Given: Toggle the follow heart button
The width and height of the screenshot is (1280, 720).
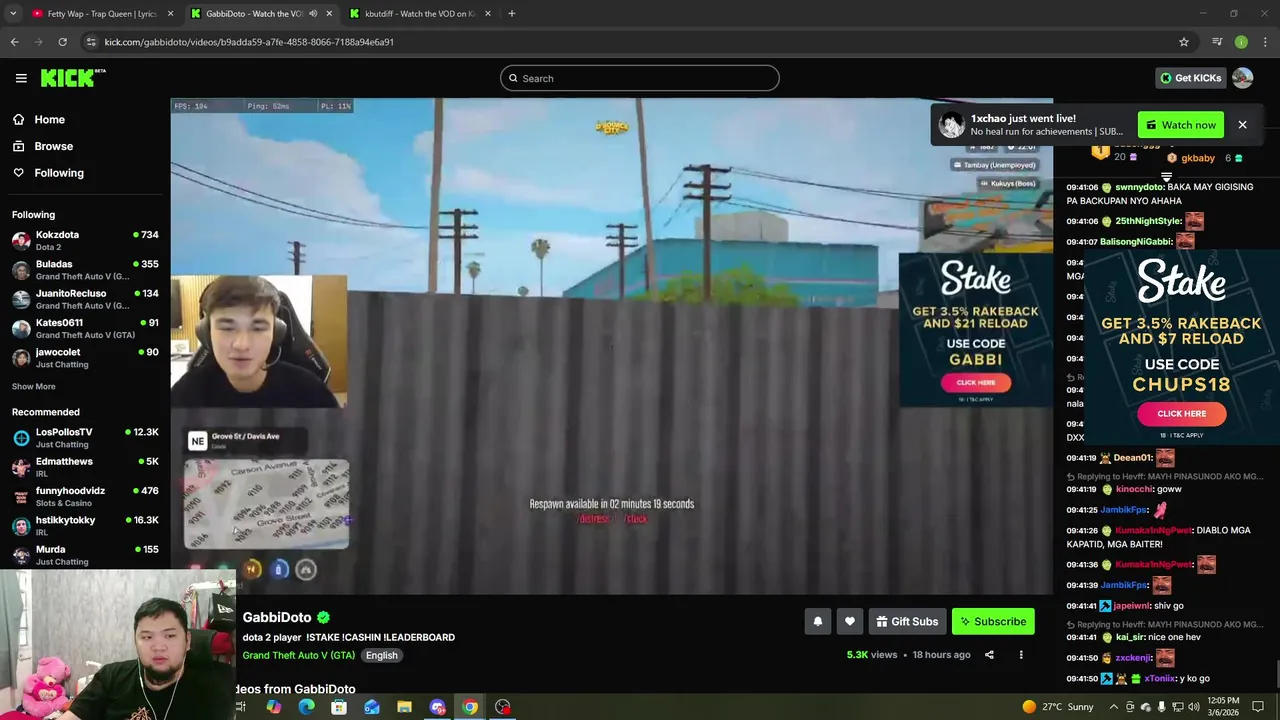Looking at the screenshot, I should tap(849, 622).
